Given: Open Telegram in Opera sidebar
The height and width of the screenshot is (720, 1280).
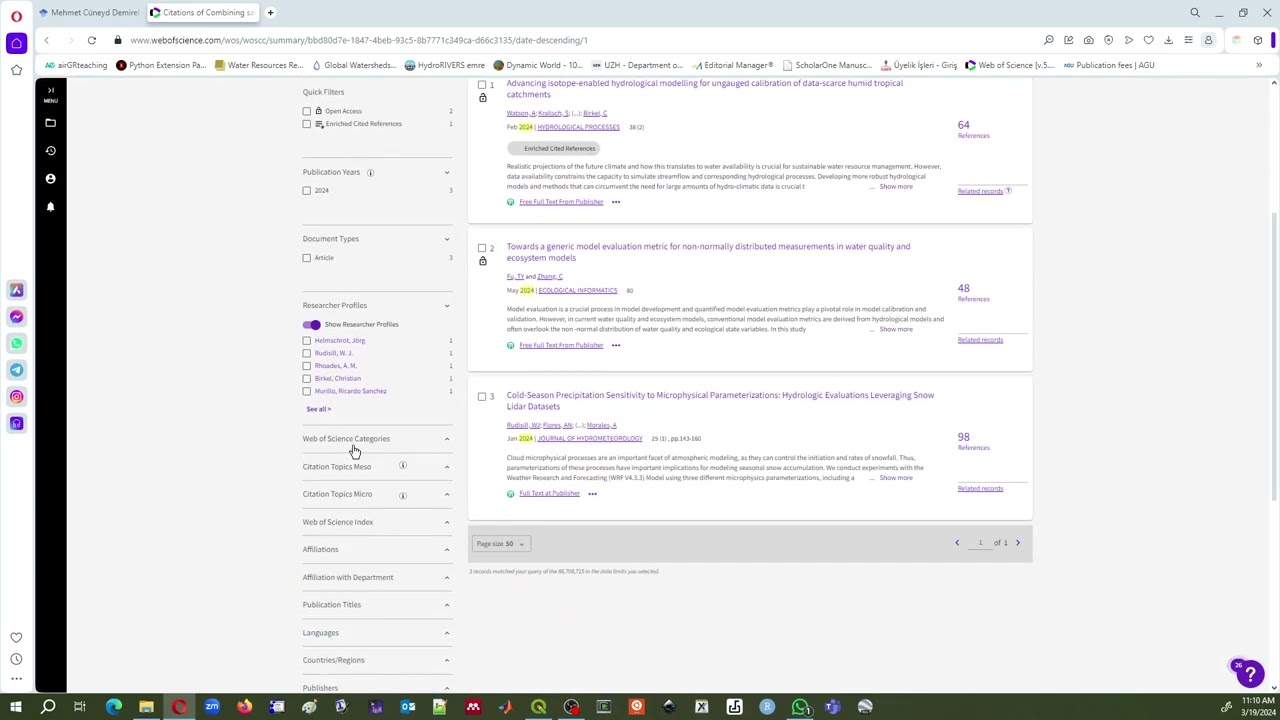Looking at the screenshot, I should pos(16,370).
